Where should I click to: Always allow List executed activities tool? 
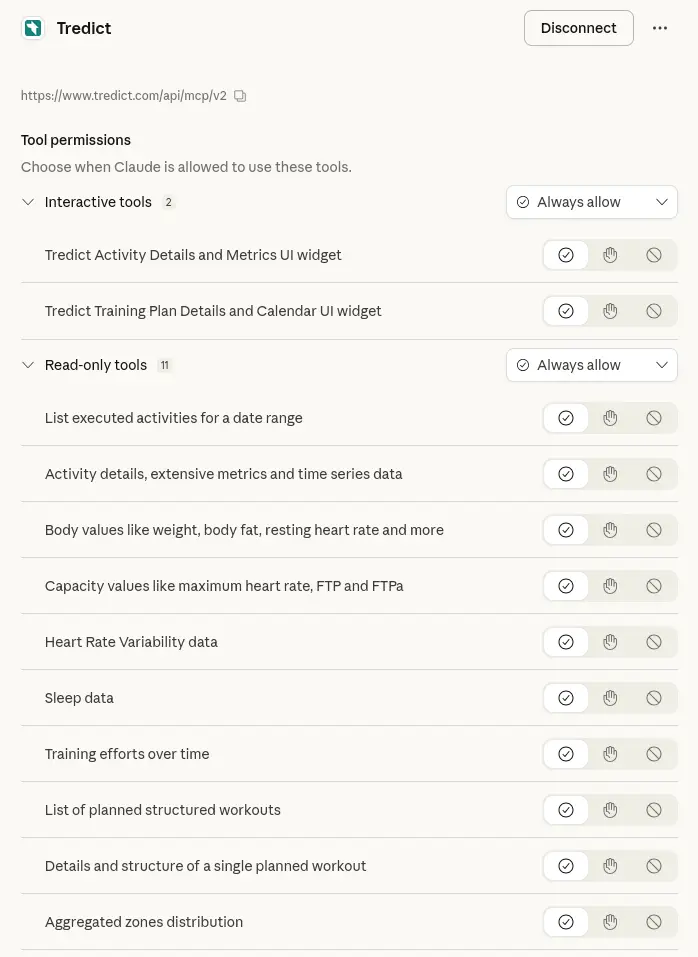pyautogui.click(x=566, y=418)
